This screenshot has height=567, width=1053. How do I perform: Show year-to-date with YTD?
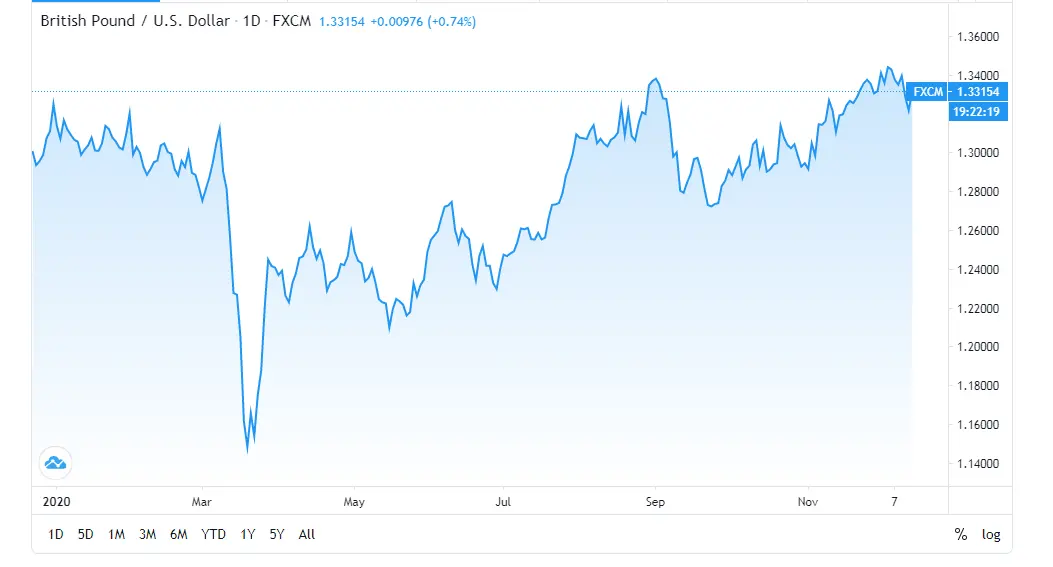(213, 535)
